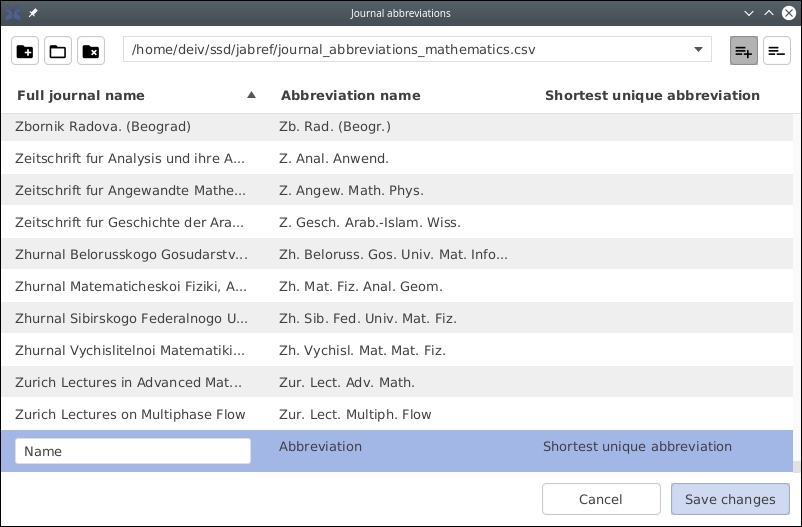Click abbreviation Z. Anal. Anwend.

[x=334, y=158]
